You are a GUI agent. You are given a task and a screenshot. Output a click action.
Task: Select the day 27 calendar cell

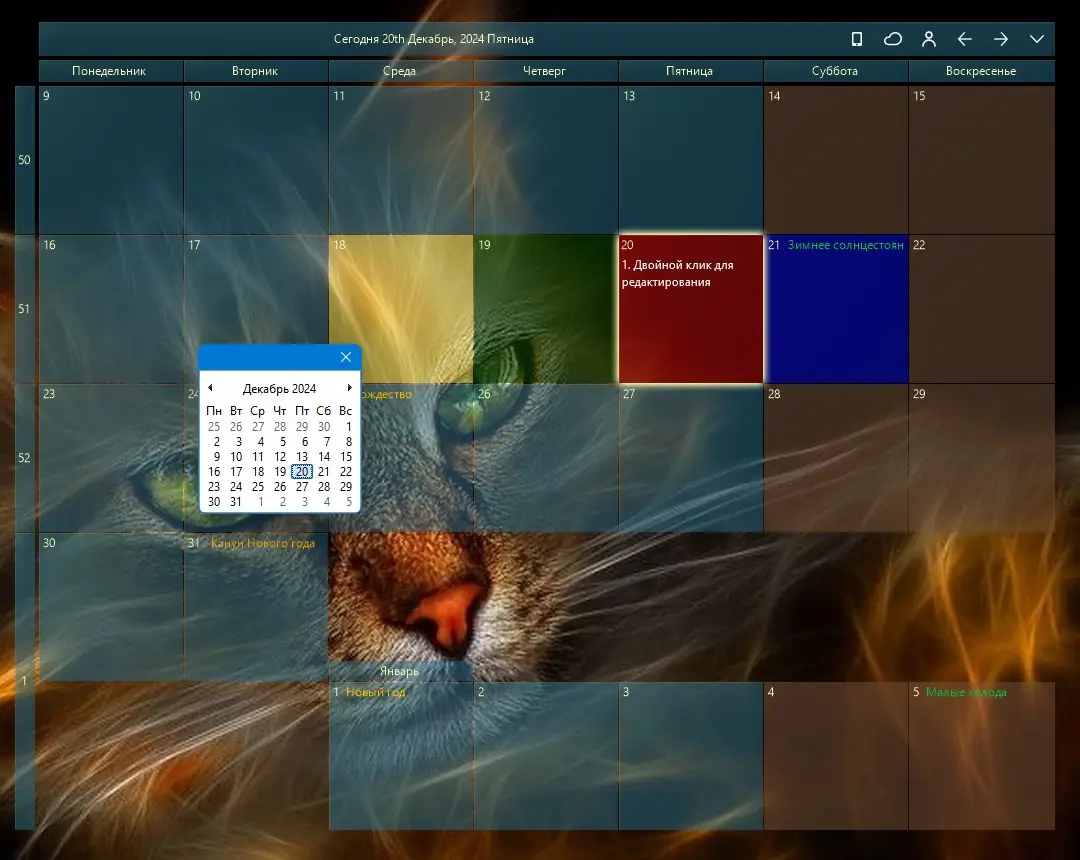(691, 458)
